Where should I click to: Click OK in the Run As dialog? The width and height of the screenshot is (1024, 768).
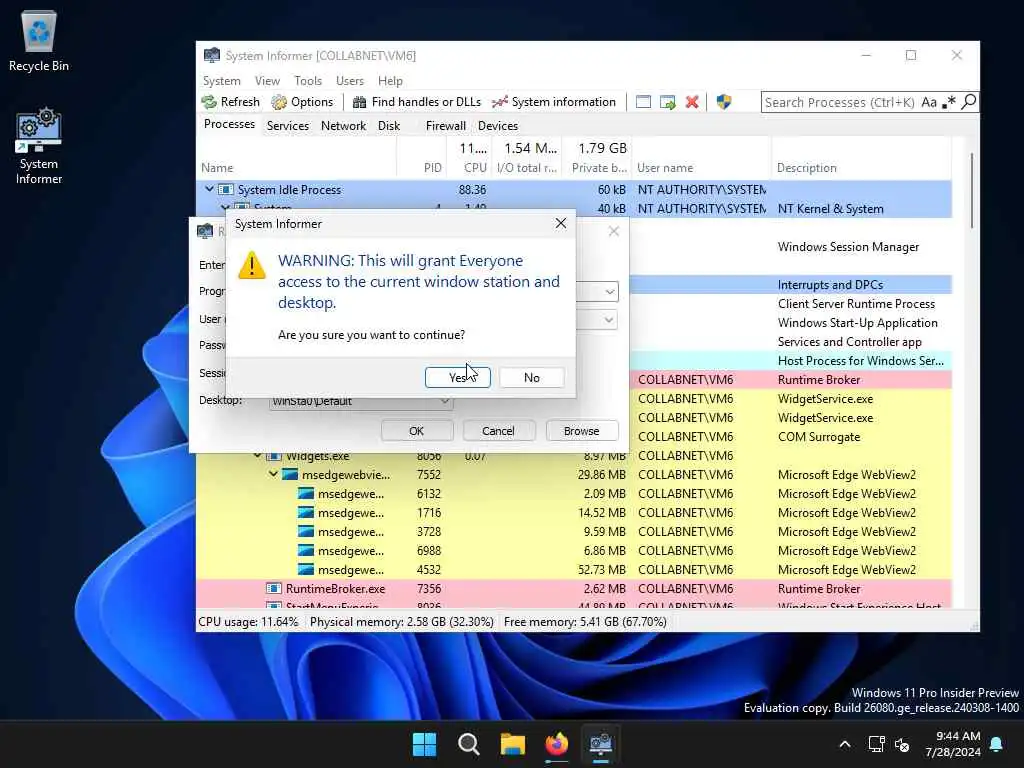pos(417,431)
